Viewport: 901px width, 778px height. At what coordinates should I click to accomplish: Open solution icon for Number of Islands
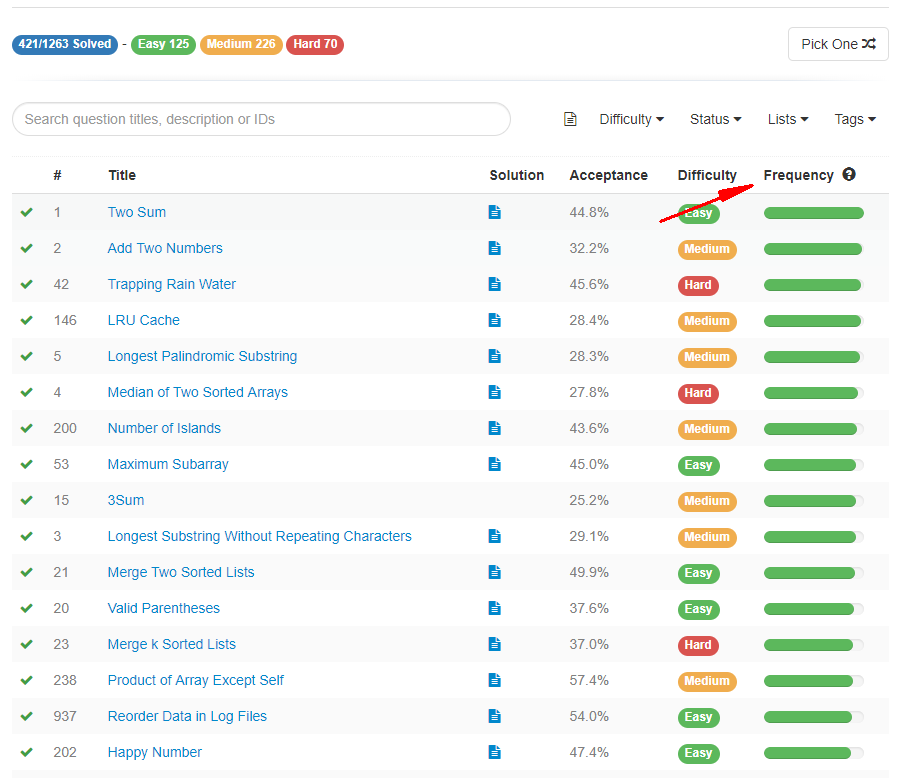point(495,428)
